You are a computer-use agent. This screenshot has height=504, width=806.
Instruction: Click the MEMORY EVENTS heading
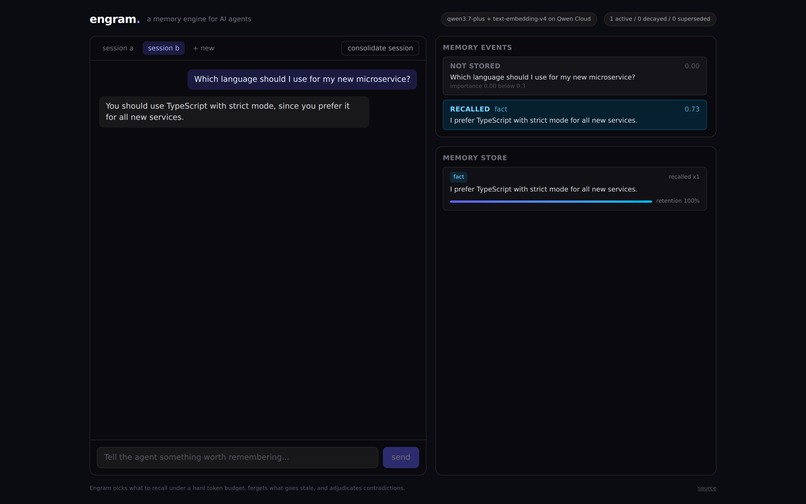(x=477, y=47)
